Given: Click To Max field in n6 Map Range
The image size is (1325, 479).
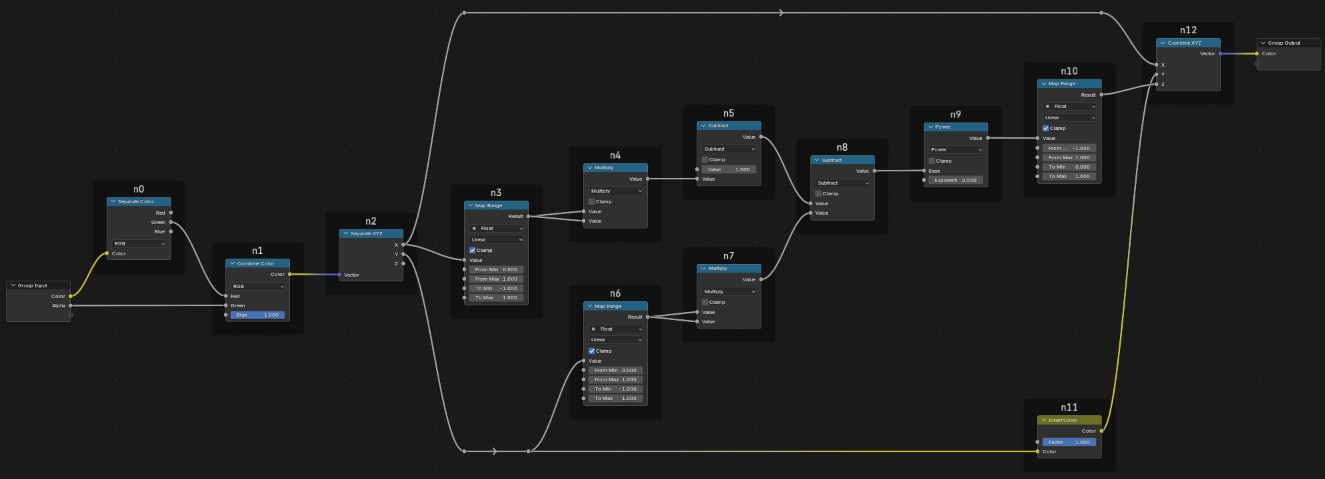Looking at the screenshot, I should pos(615,398).
